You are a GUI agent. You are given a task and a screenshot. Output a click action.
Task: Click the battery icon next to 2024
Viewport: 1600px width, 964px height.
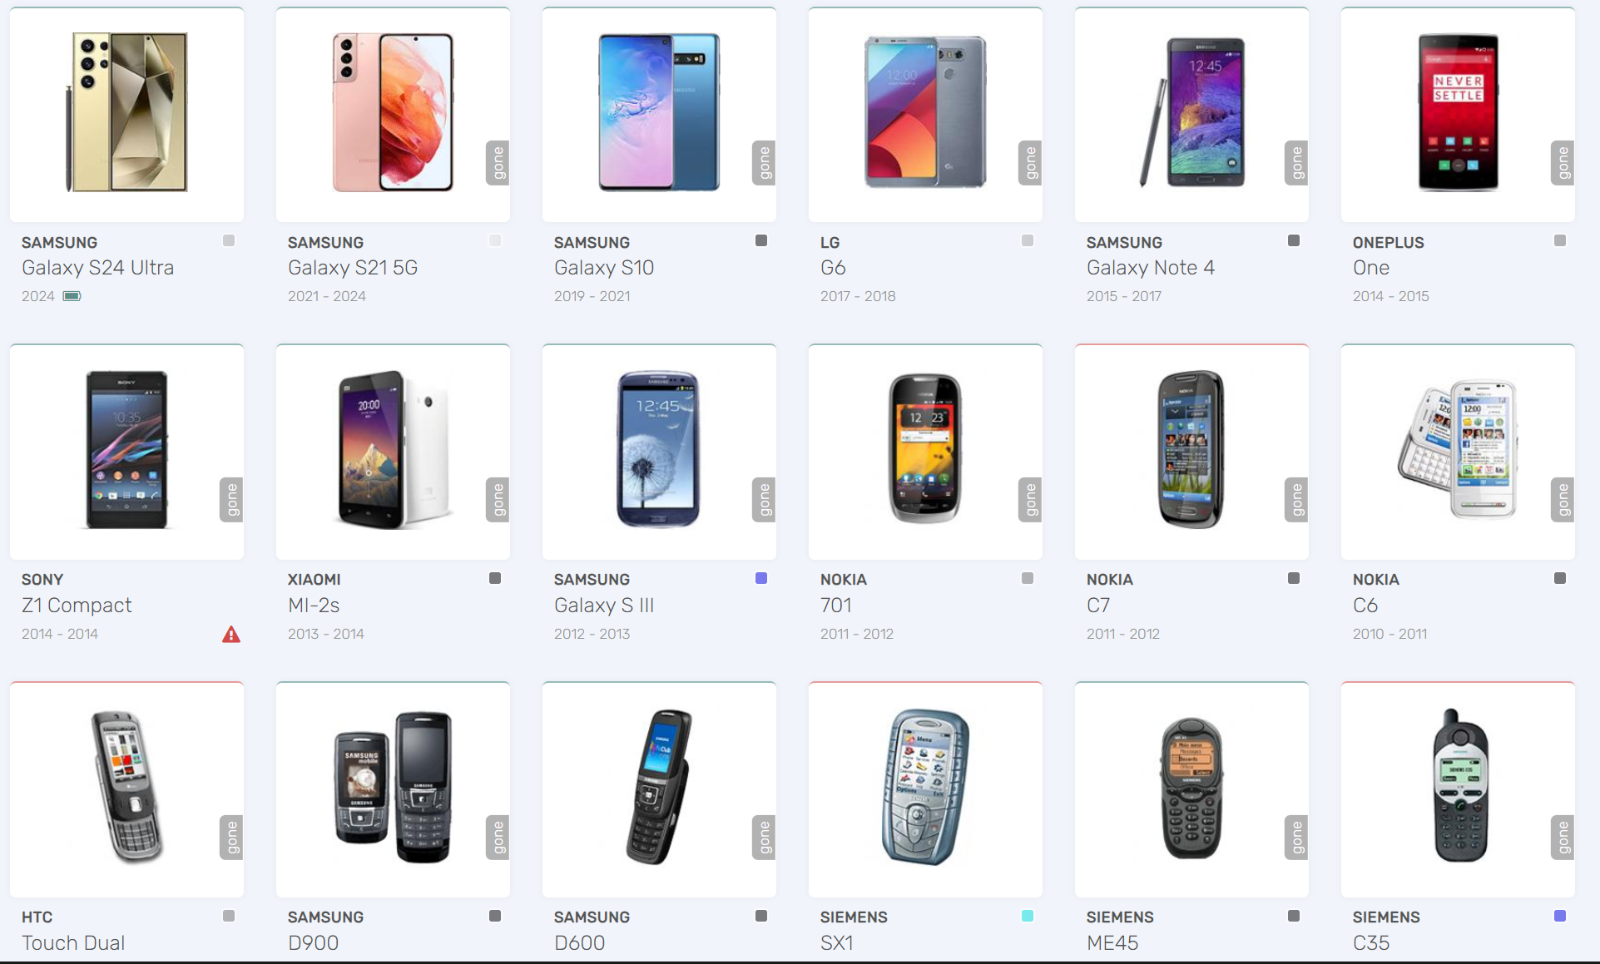click(72, 296)
